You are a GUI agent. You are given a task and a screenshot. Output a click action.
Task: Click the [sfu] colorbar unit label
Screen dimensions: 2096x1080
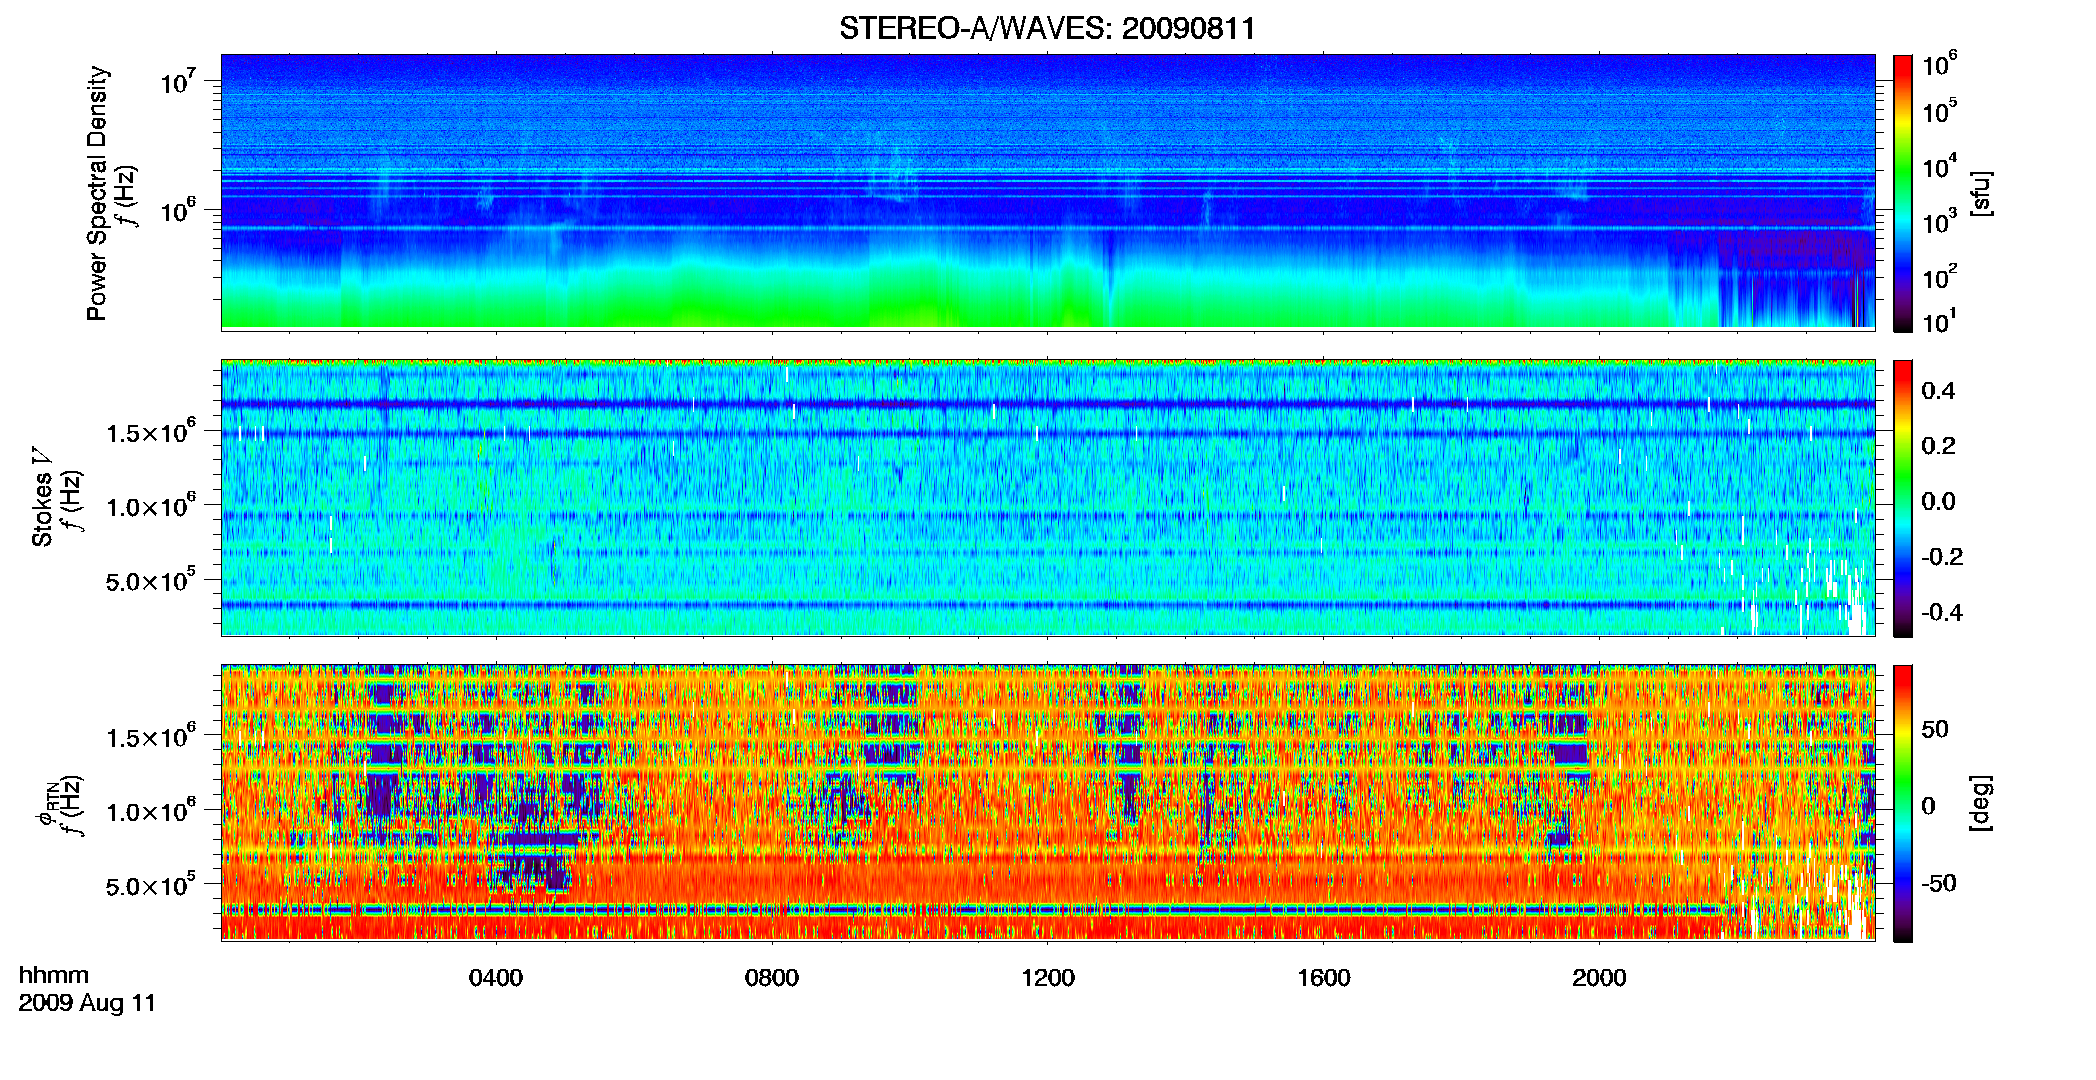coord(1981,193)
